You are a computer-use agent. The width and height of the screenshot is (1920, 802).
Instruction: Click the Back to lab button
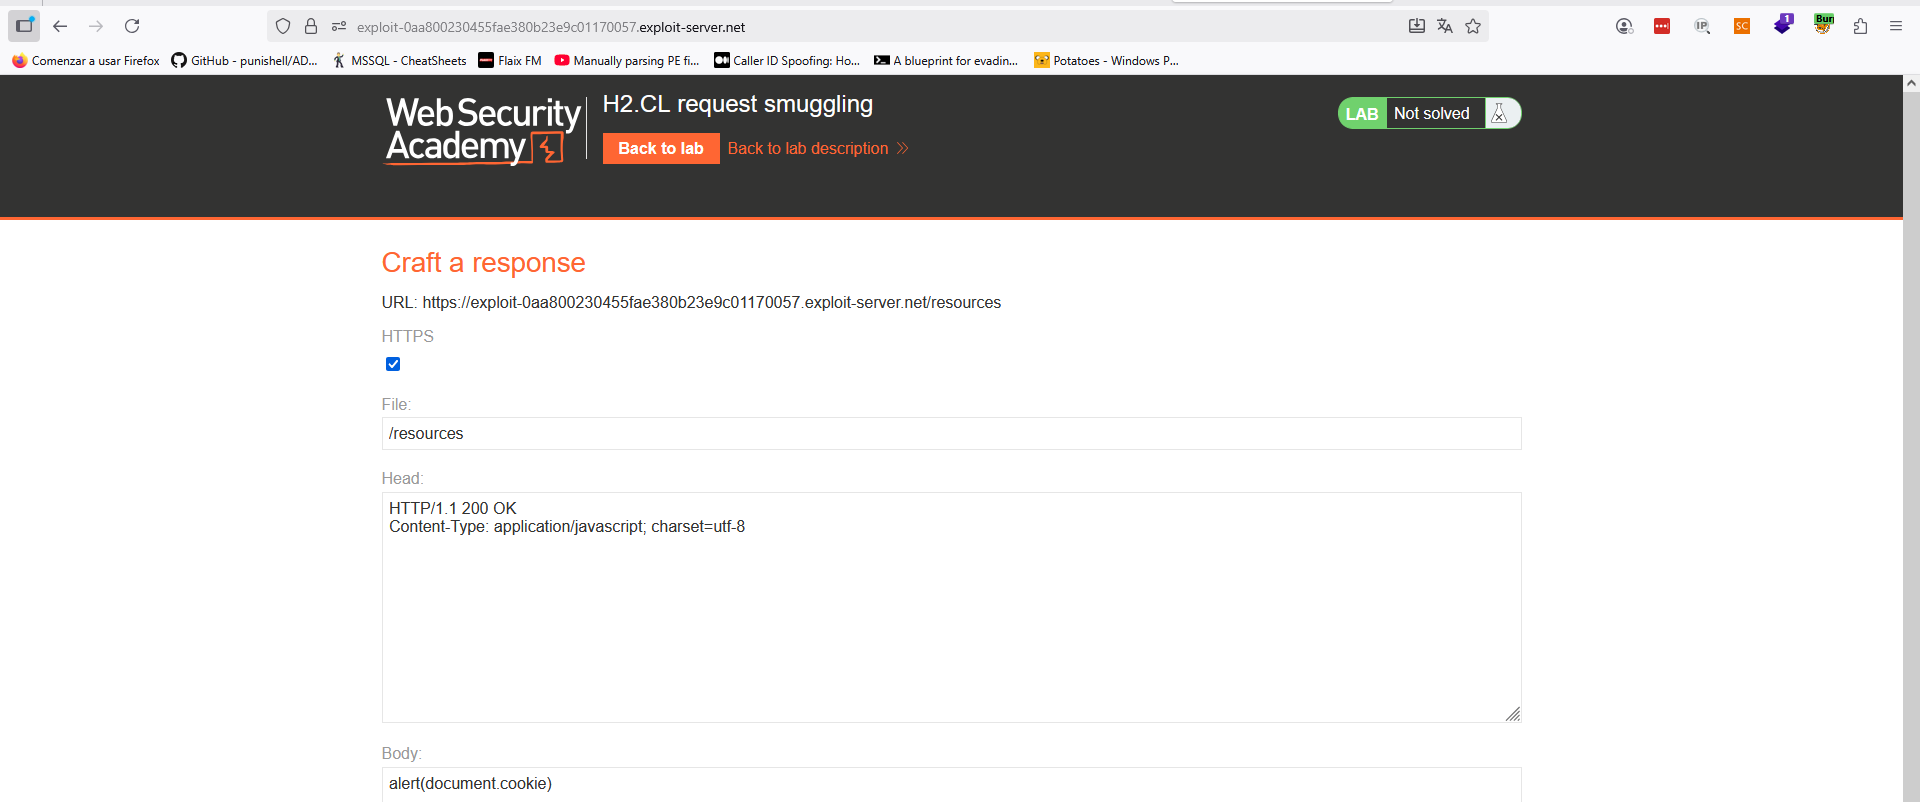click(660, 148)
